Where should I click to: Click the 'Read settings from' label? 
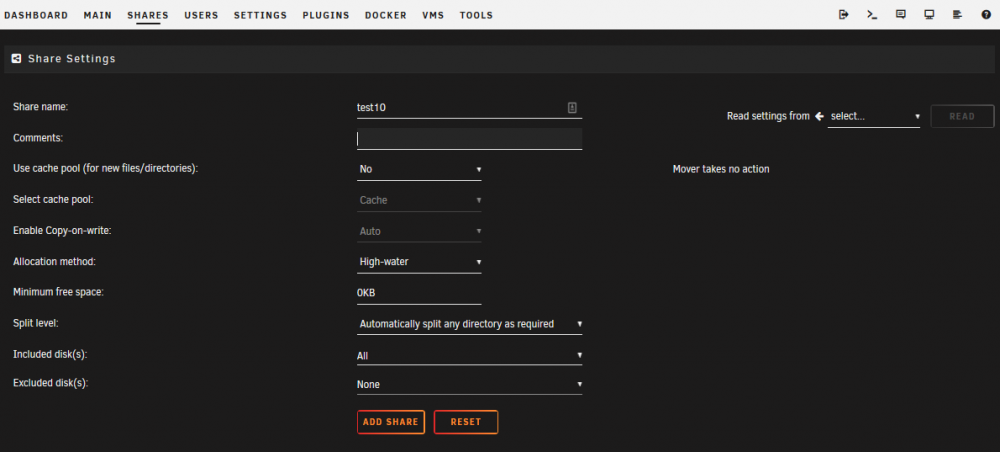tap(768, 116)
